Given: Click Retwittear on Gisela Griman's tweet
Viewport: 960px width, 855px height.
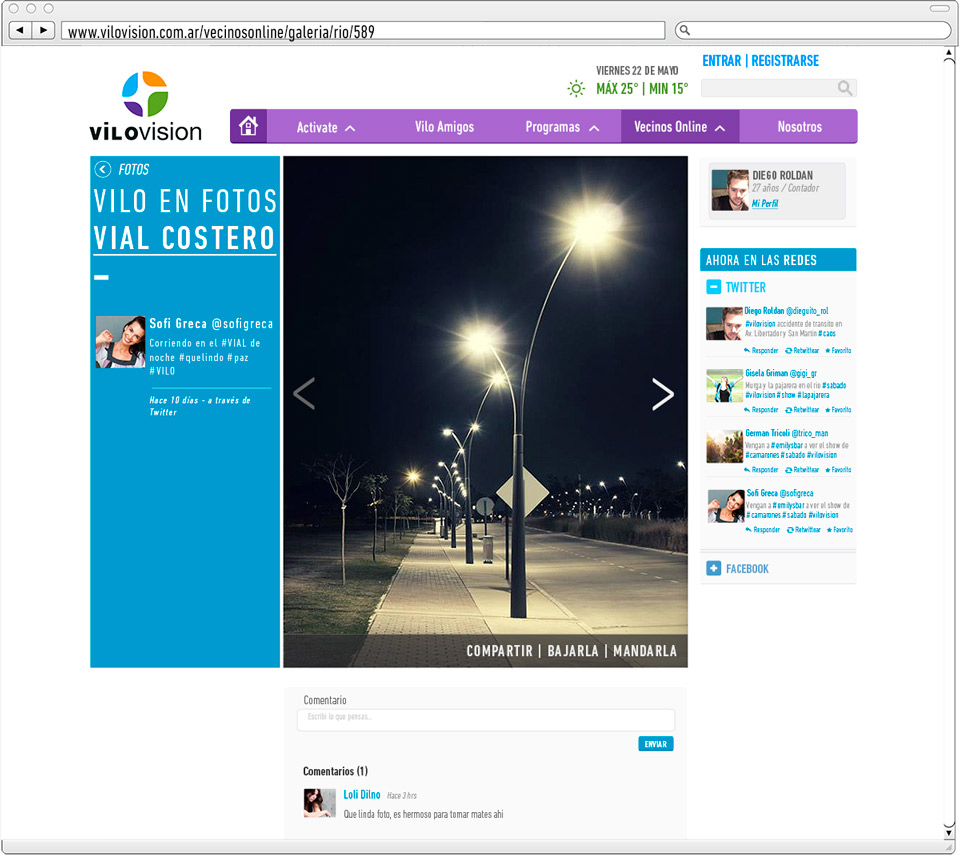Looking at the screenshot, I should pyautogui.click(x=803, y=410).
